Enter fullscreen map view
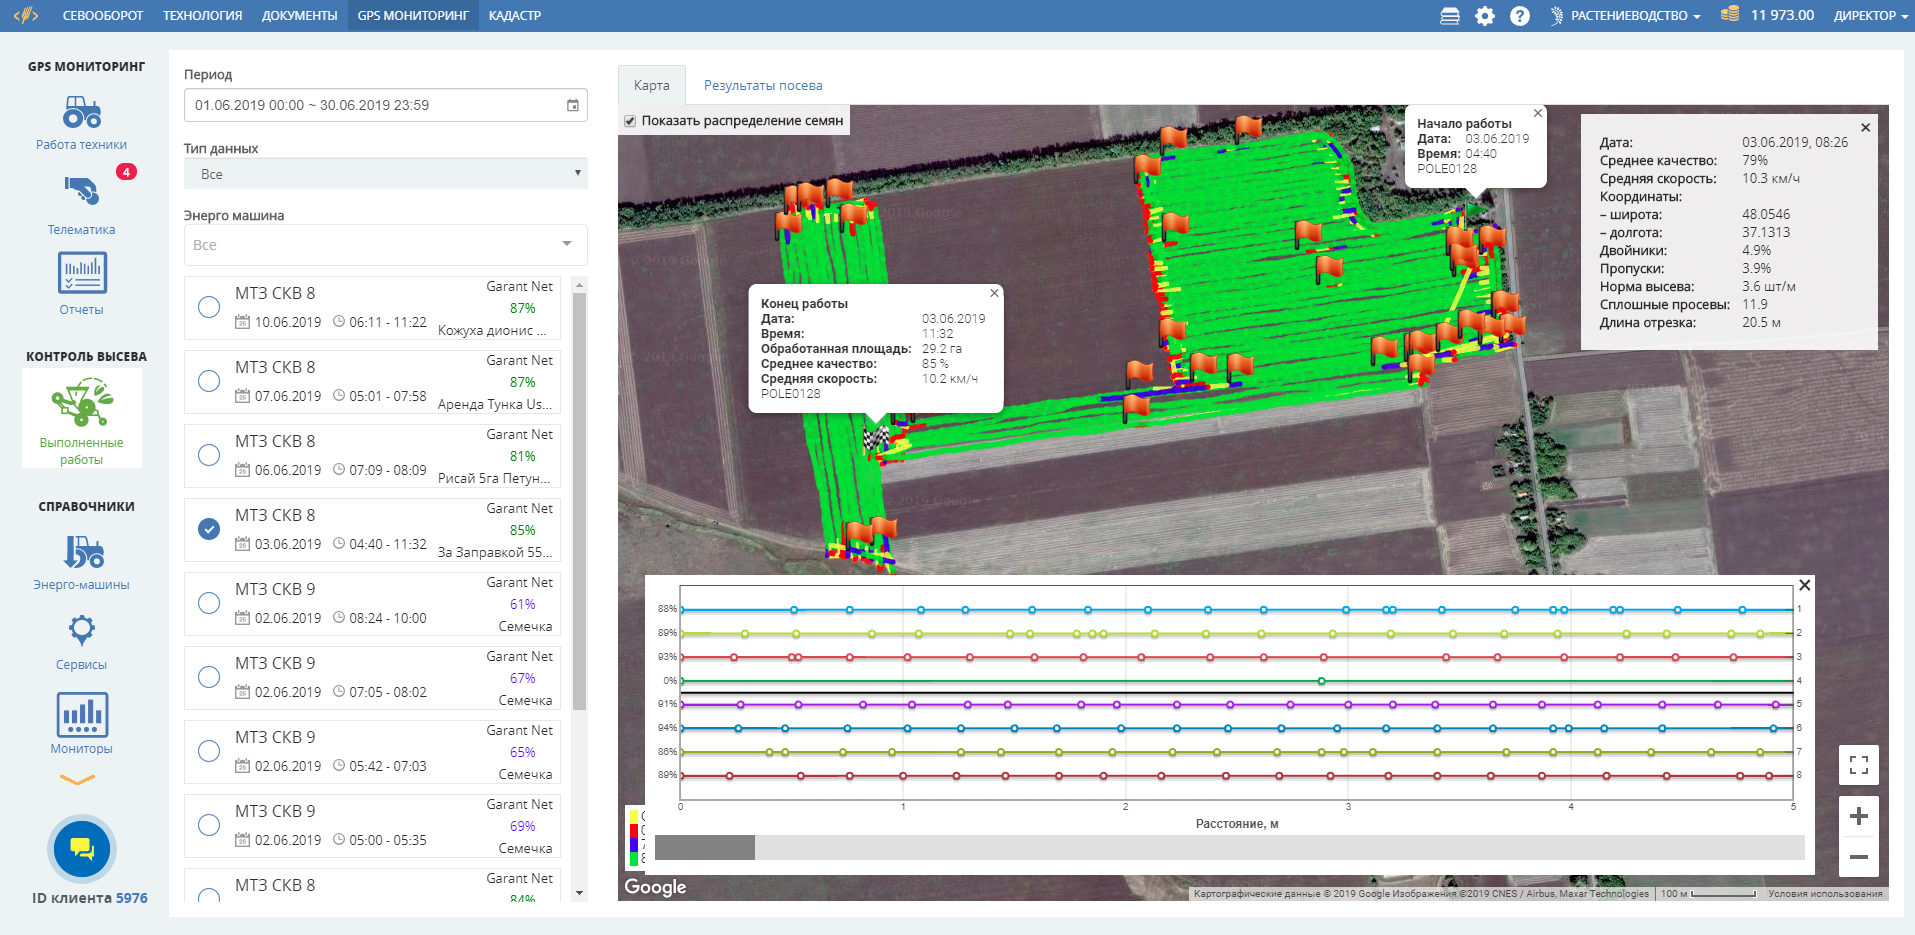Image resolution: width=1915 pixels, height=935 pixels. click(x=1858, y=765)
